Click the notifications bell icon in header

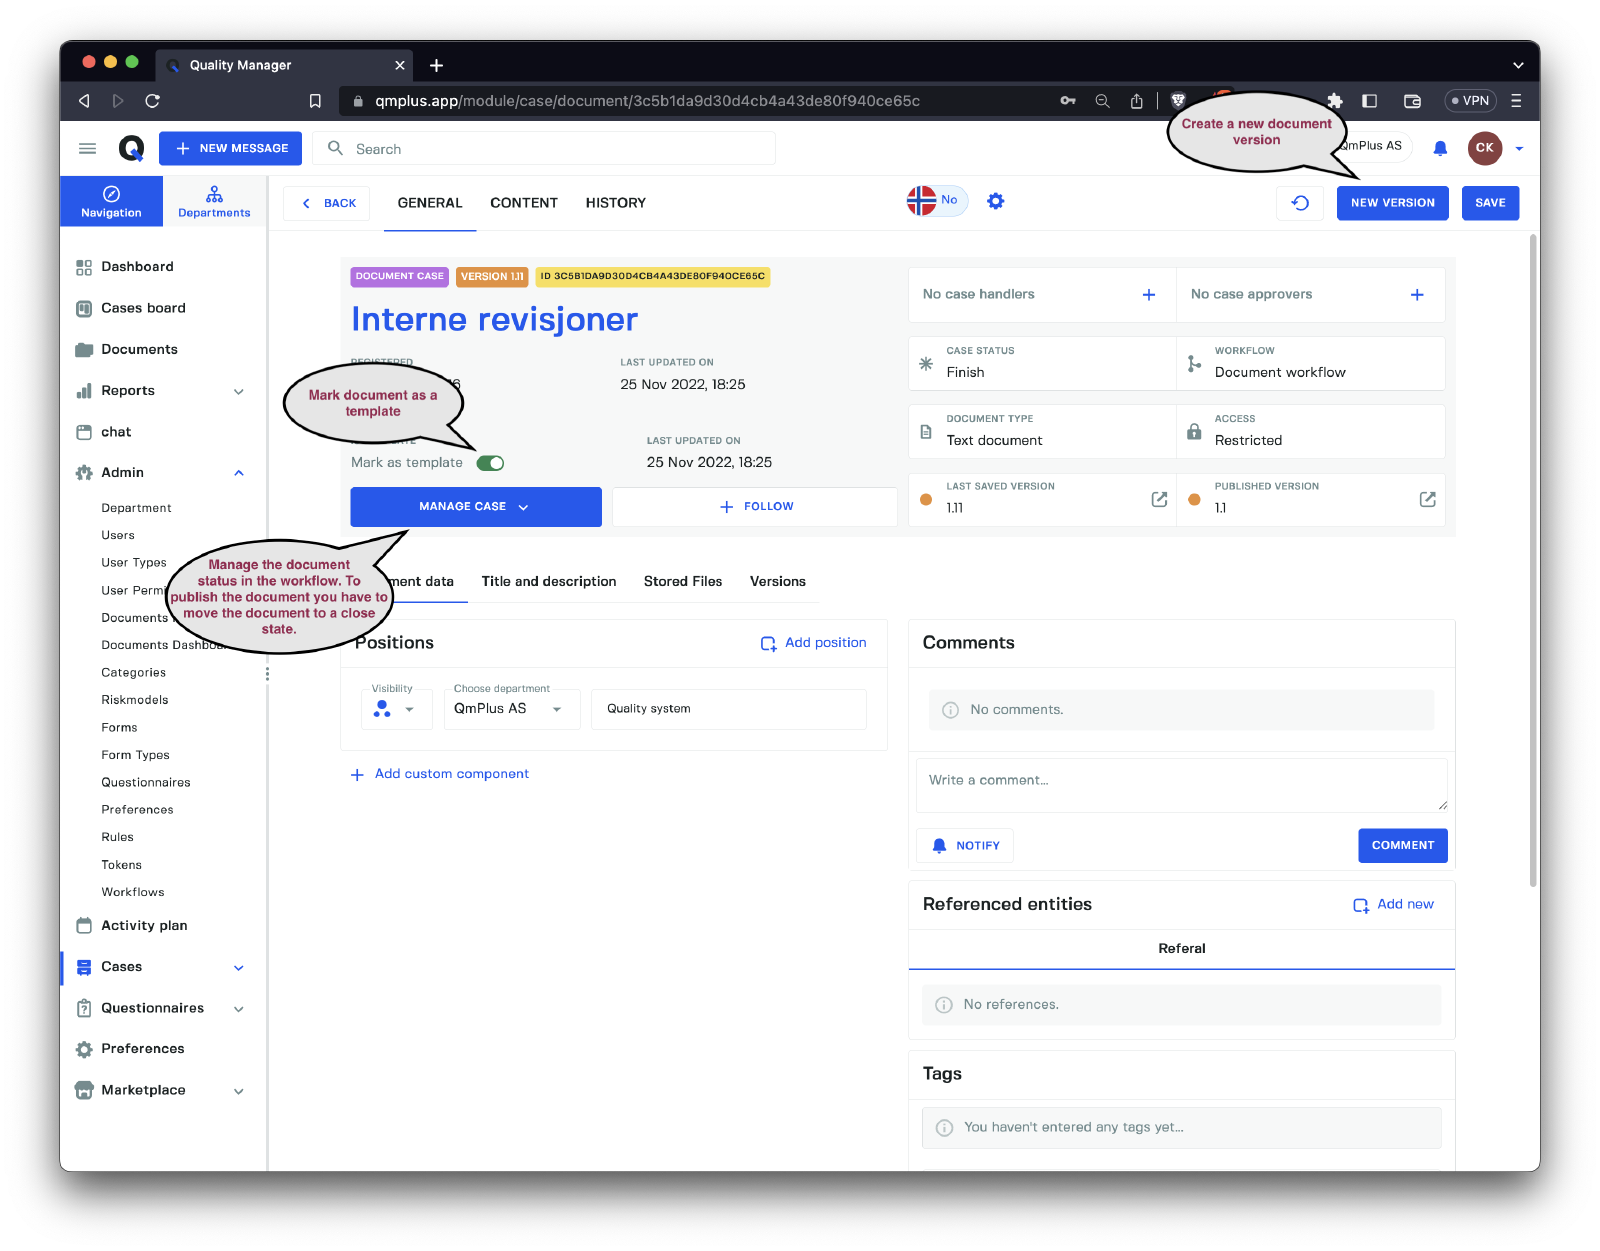[1440, 148]
